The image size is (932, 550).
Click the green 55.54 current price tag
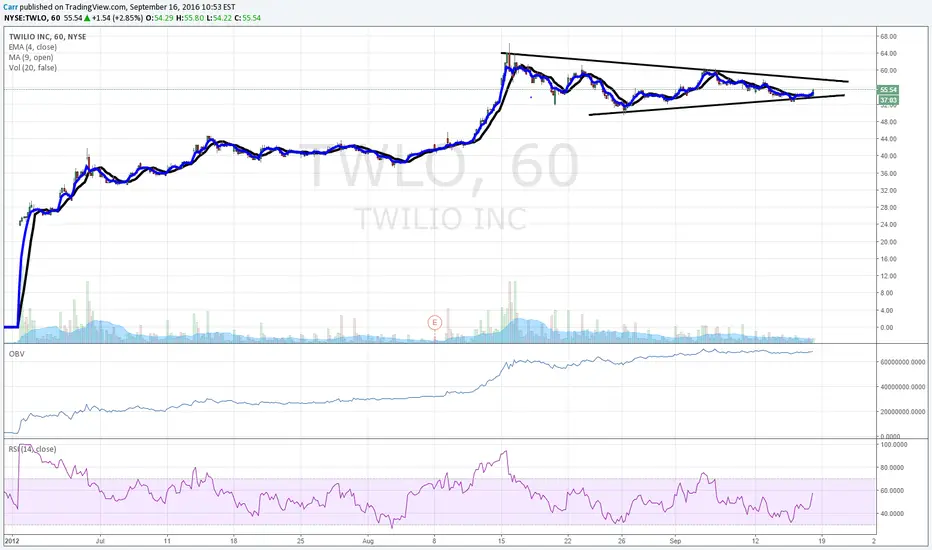point(888,90)
